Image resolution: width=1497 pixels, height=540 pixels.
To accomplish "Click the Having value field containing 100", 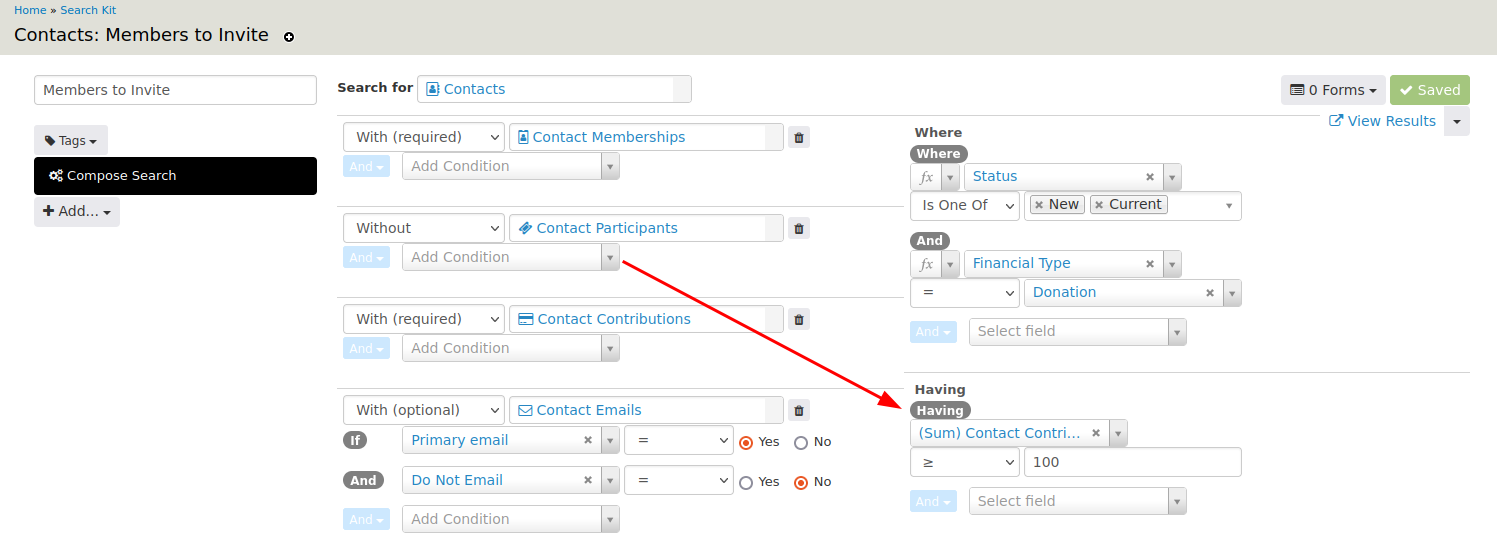I will tap(1132, 463).
